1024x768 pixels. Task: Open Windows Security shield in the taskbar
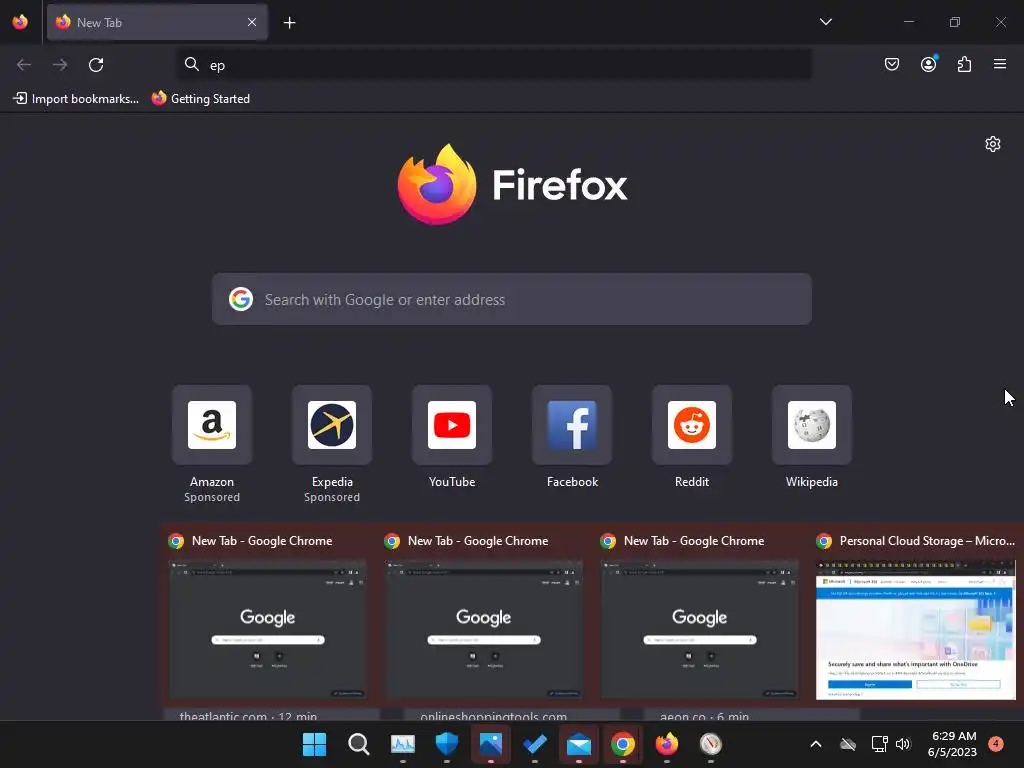click(447, 744)
